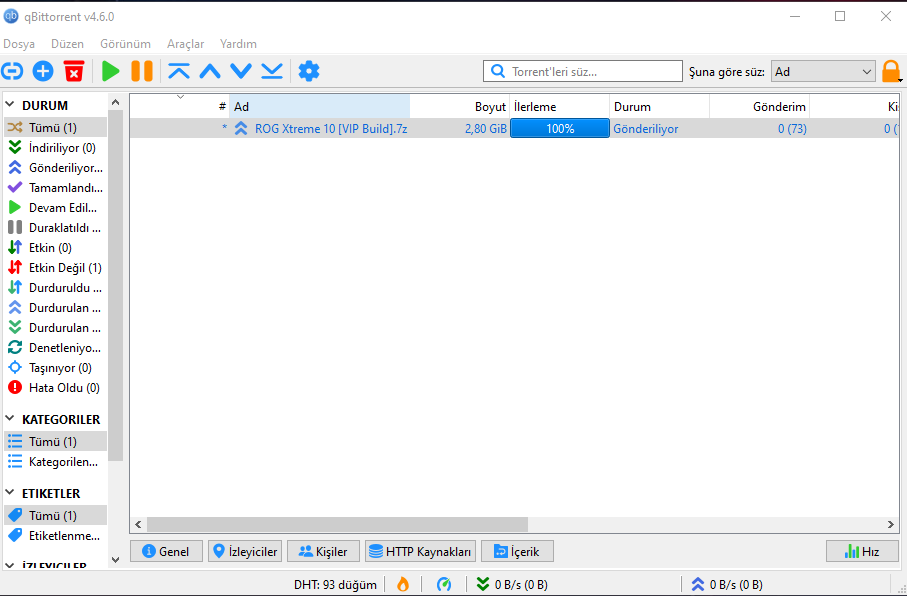Click the download speed 0 B/s indicator
This screenshot has width=907, height=596.
511,584
